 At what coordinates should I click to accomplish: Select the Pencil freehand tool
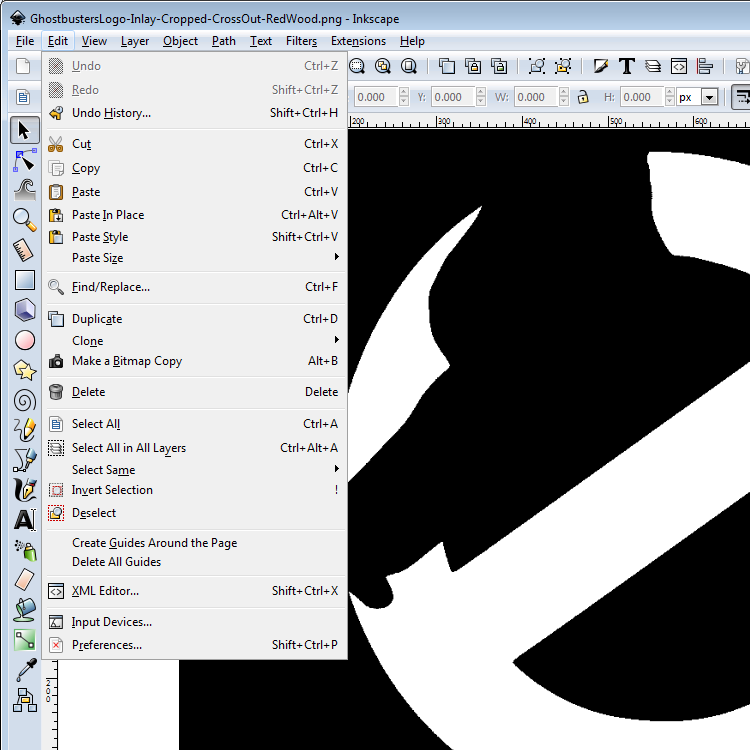coord(24,430)
